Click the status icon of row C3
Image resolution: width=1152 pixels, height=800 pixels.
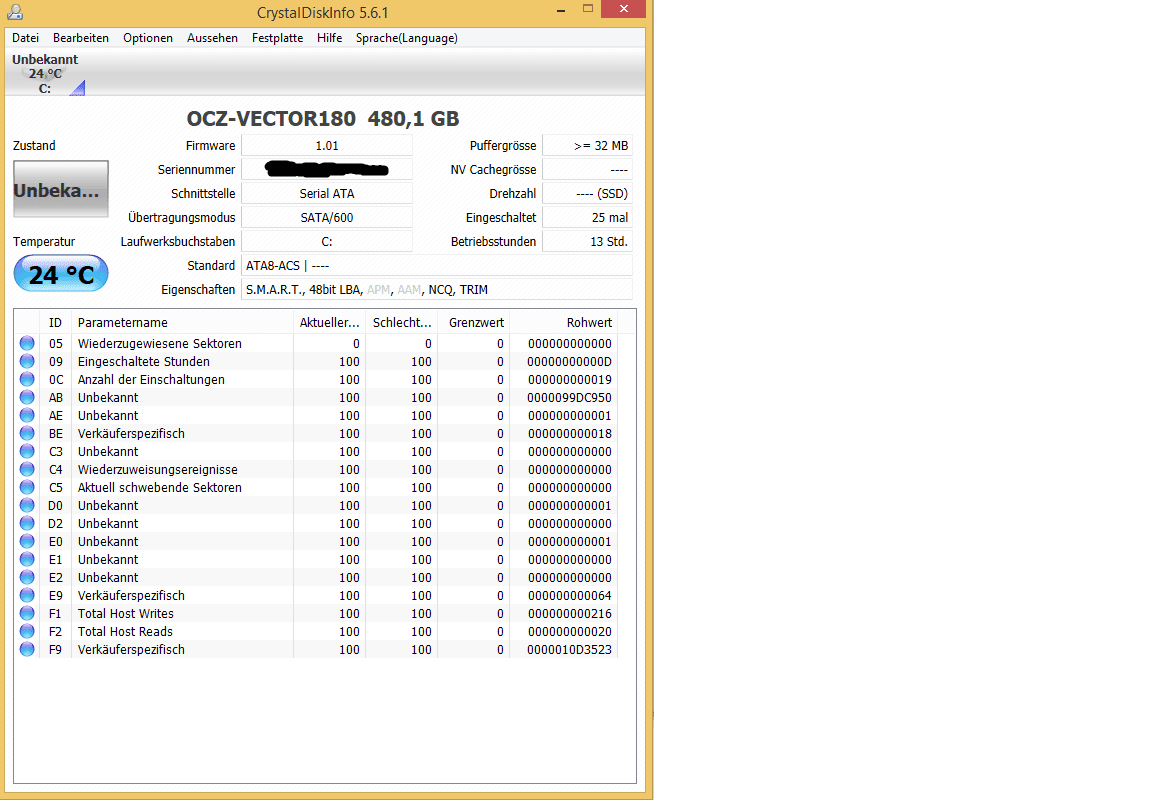[27, 451]
